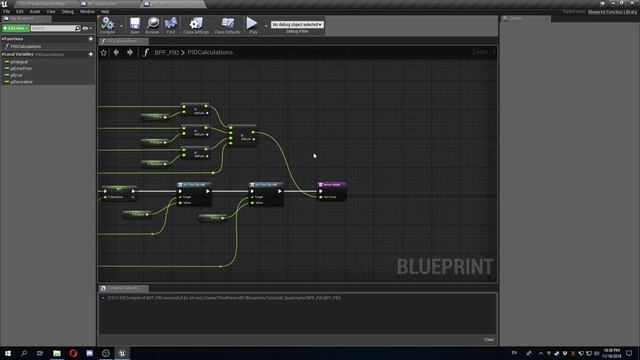Screen dimensions: 640x360
Task: Open Task View from the taskbar
Action: 40,353
